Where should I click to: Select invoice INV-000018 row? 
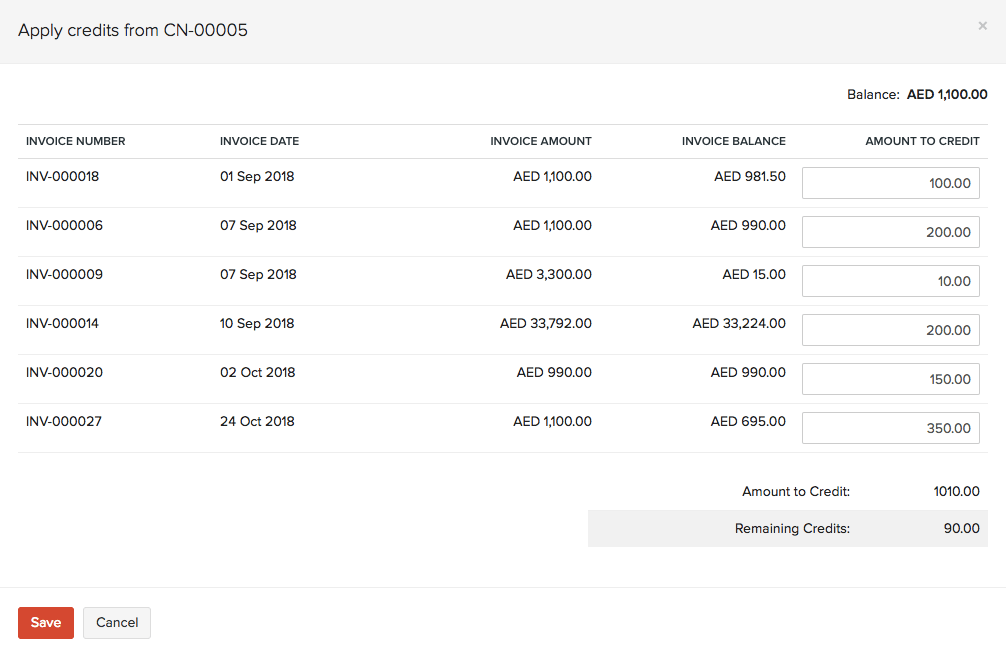(x=64, y=176)
